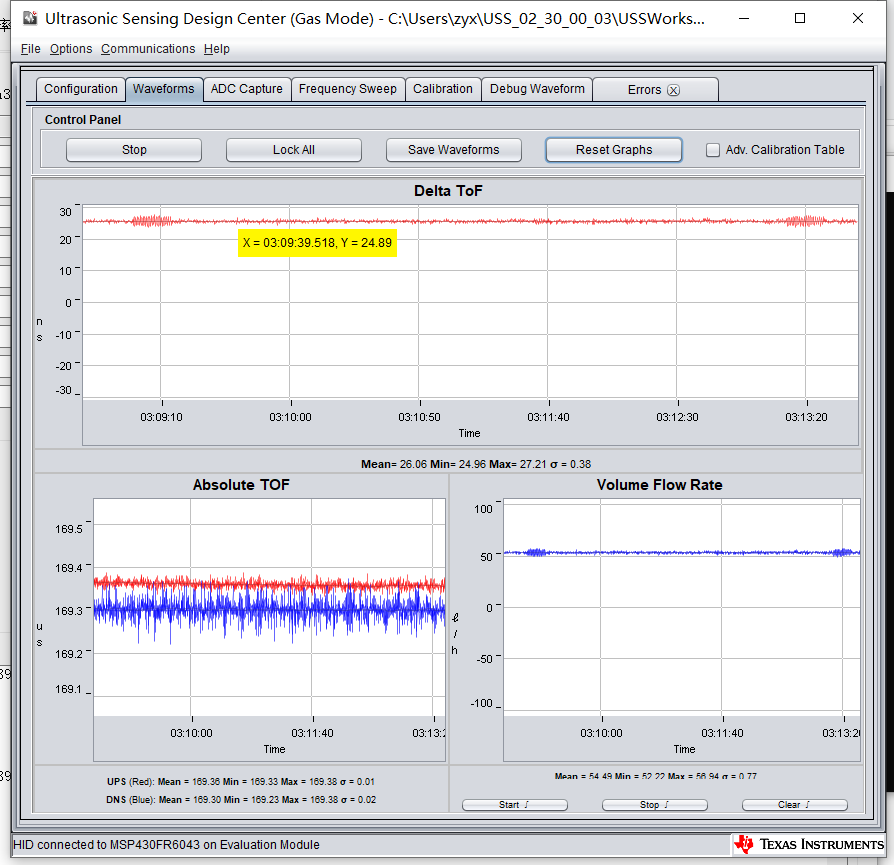Screen dimensions: 894x865
Task: Click the Lock All button
Action: [x=294, y=150]
